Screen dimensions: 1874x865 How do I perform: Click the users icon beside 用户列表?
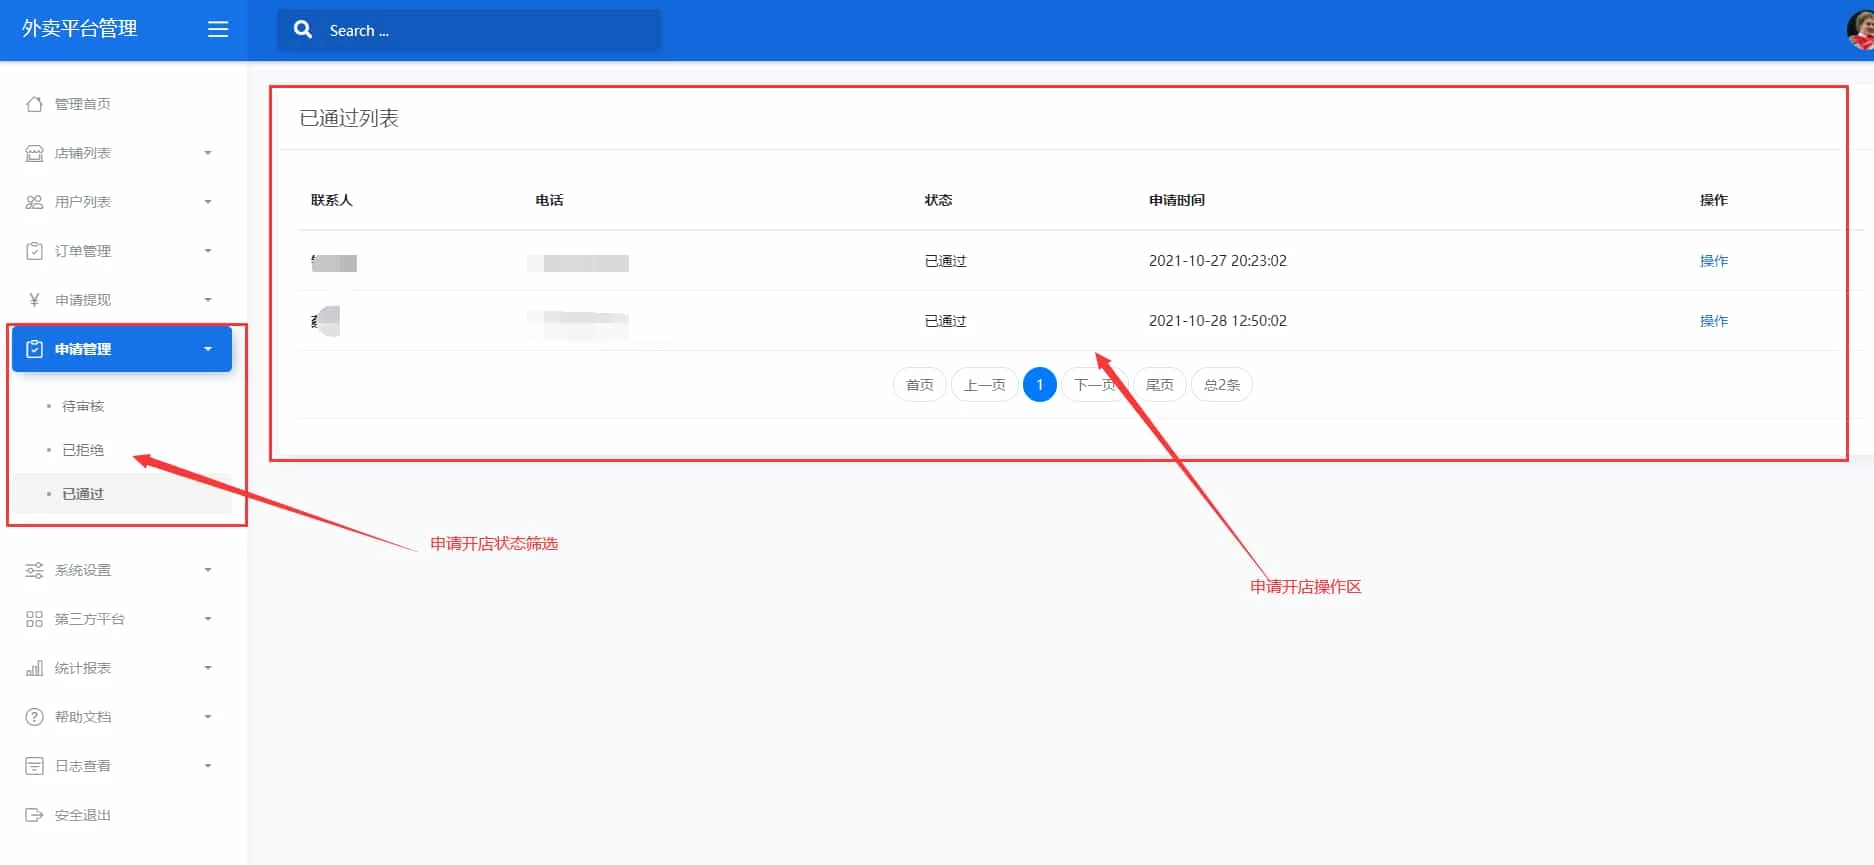[x=34, y=202]
